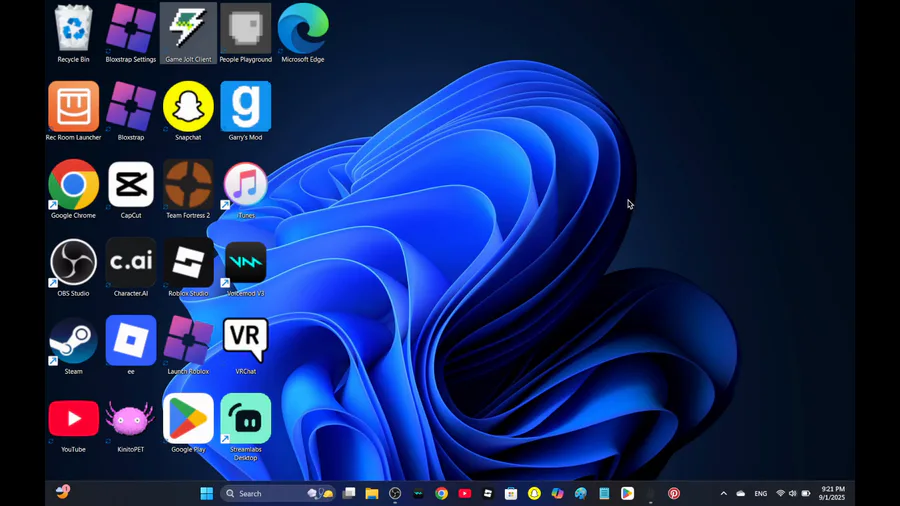Select the Streamlabs Desktop shortcut
The height and width of the screenshot is (506, 900).
pos(246,427)
